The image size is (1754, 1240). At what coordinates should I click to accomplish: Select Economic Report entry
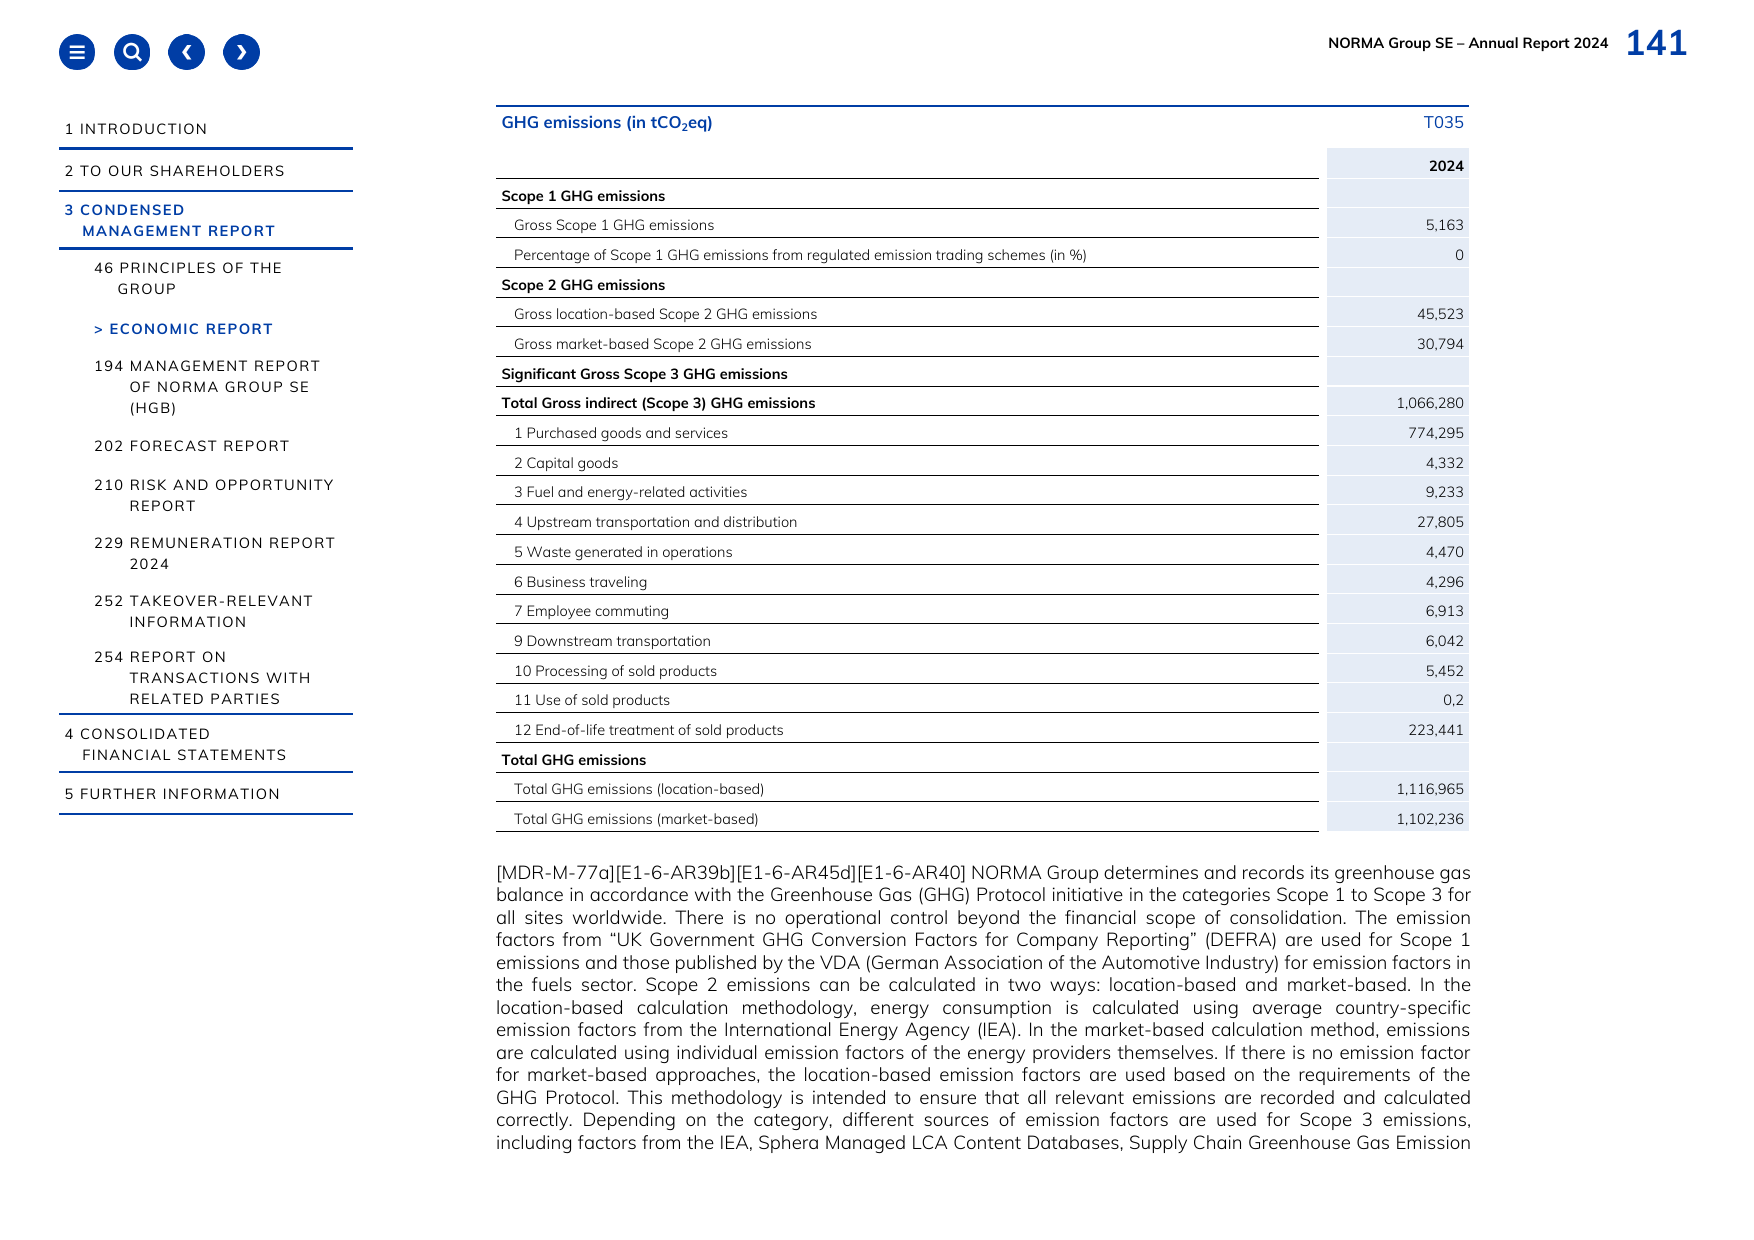[183, 329]
